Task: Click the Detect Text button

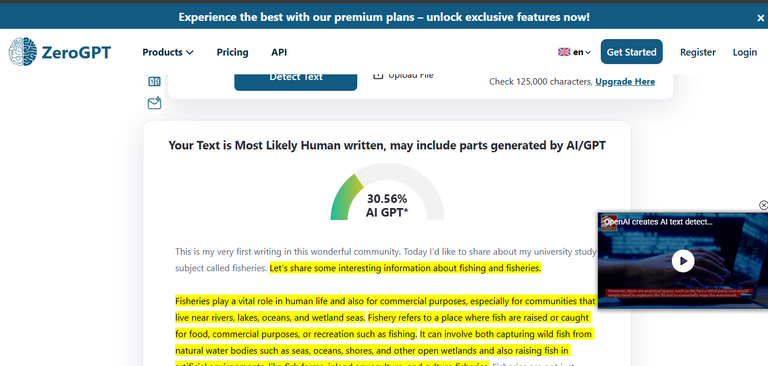Action: [x=296, y=80]
